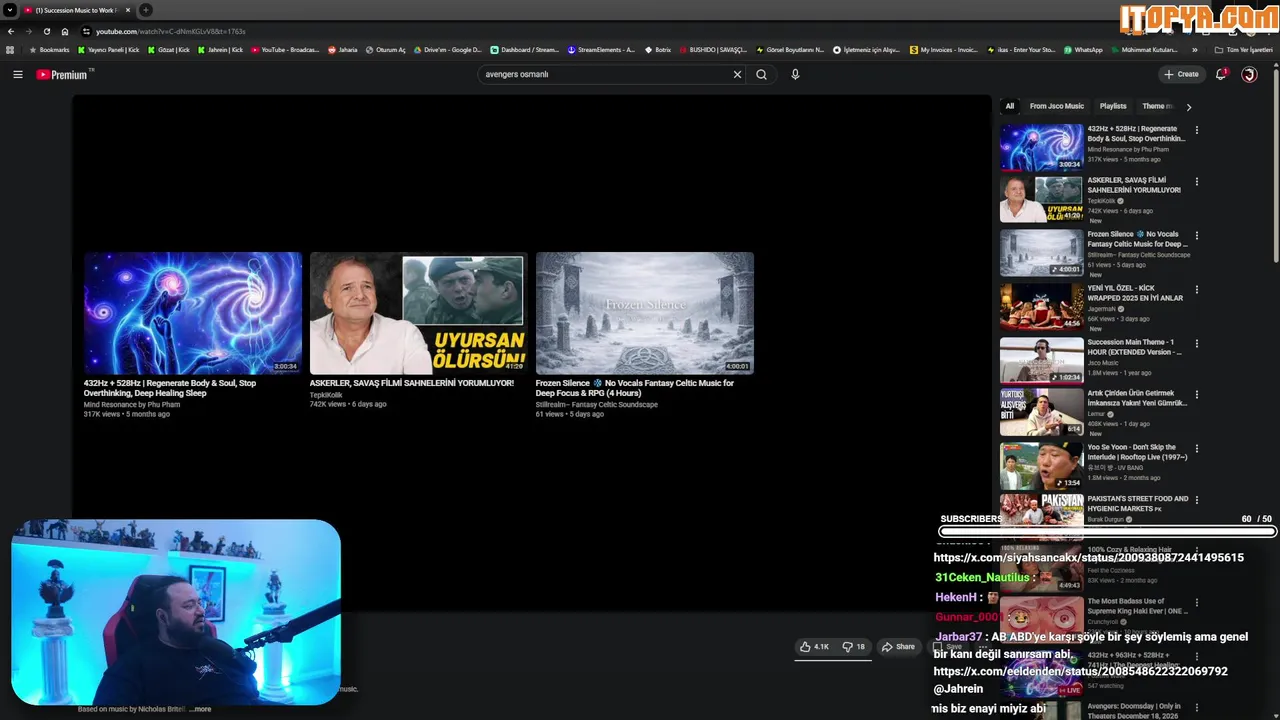The image size is (1280, 720).
Task: Open the browser apps grid icon
Action: point(10,50)
